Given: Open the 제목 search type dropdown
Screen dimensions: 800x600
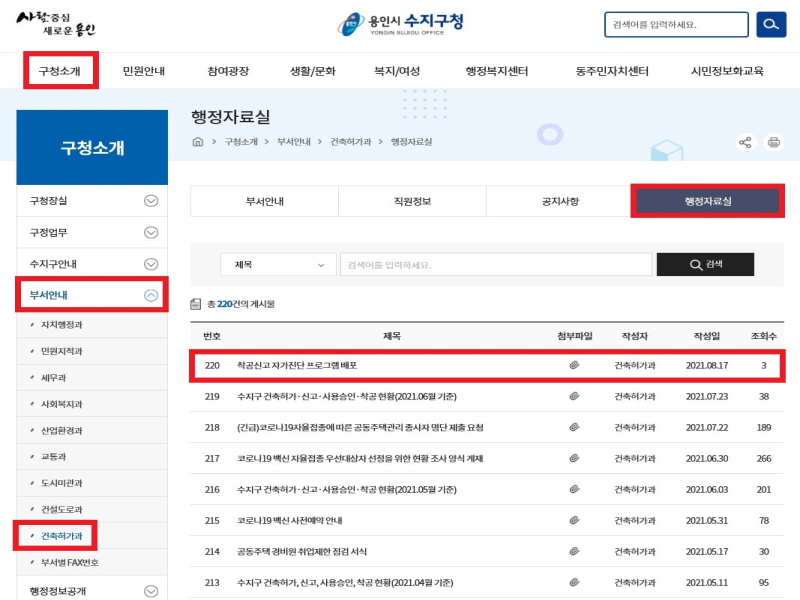Looking at the screenshot, I should tap(279, 265).
